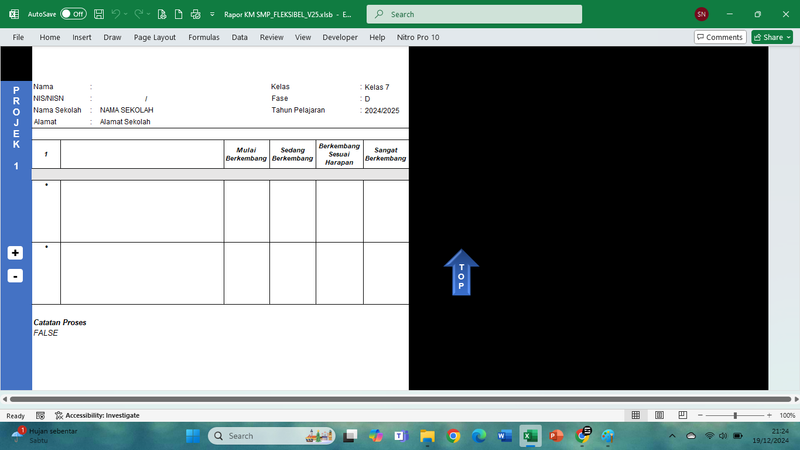
Task: Open File Explorer from taskbar
Action: click(427, 436)
